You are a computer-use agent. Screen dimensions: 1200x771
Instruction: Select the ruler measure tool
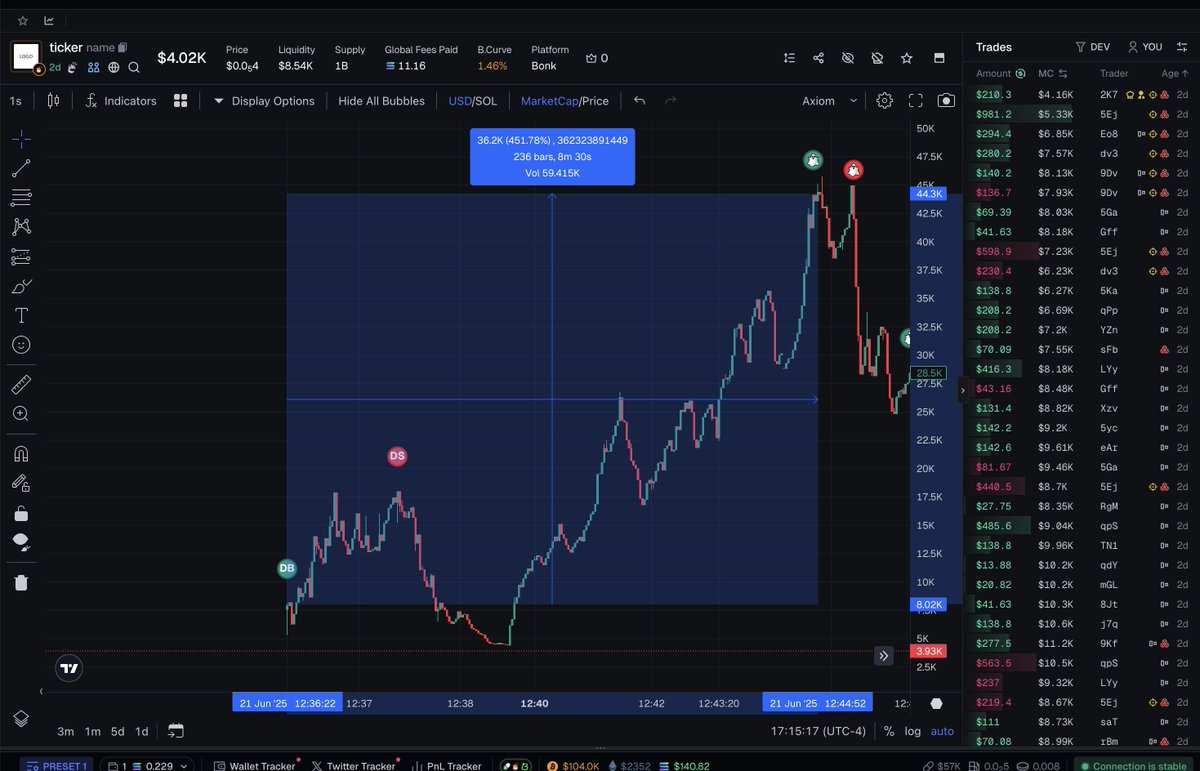coord(21,384)
